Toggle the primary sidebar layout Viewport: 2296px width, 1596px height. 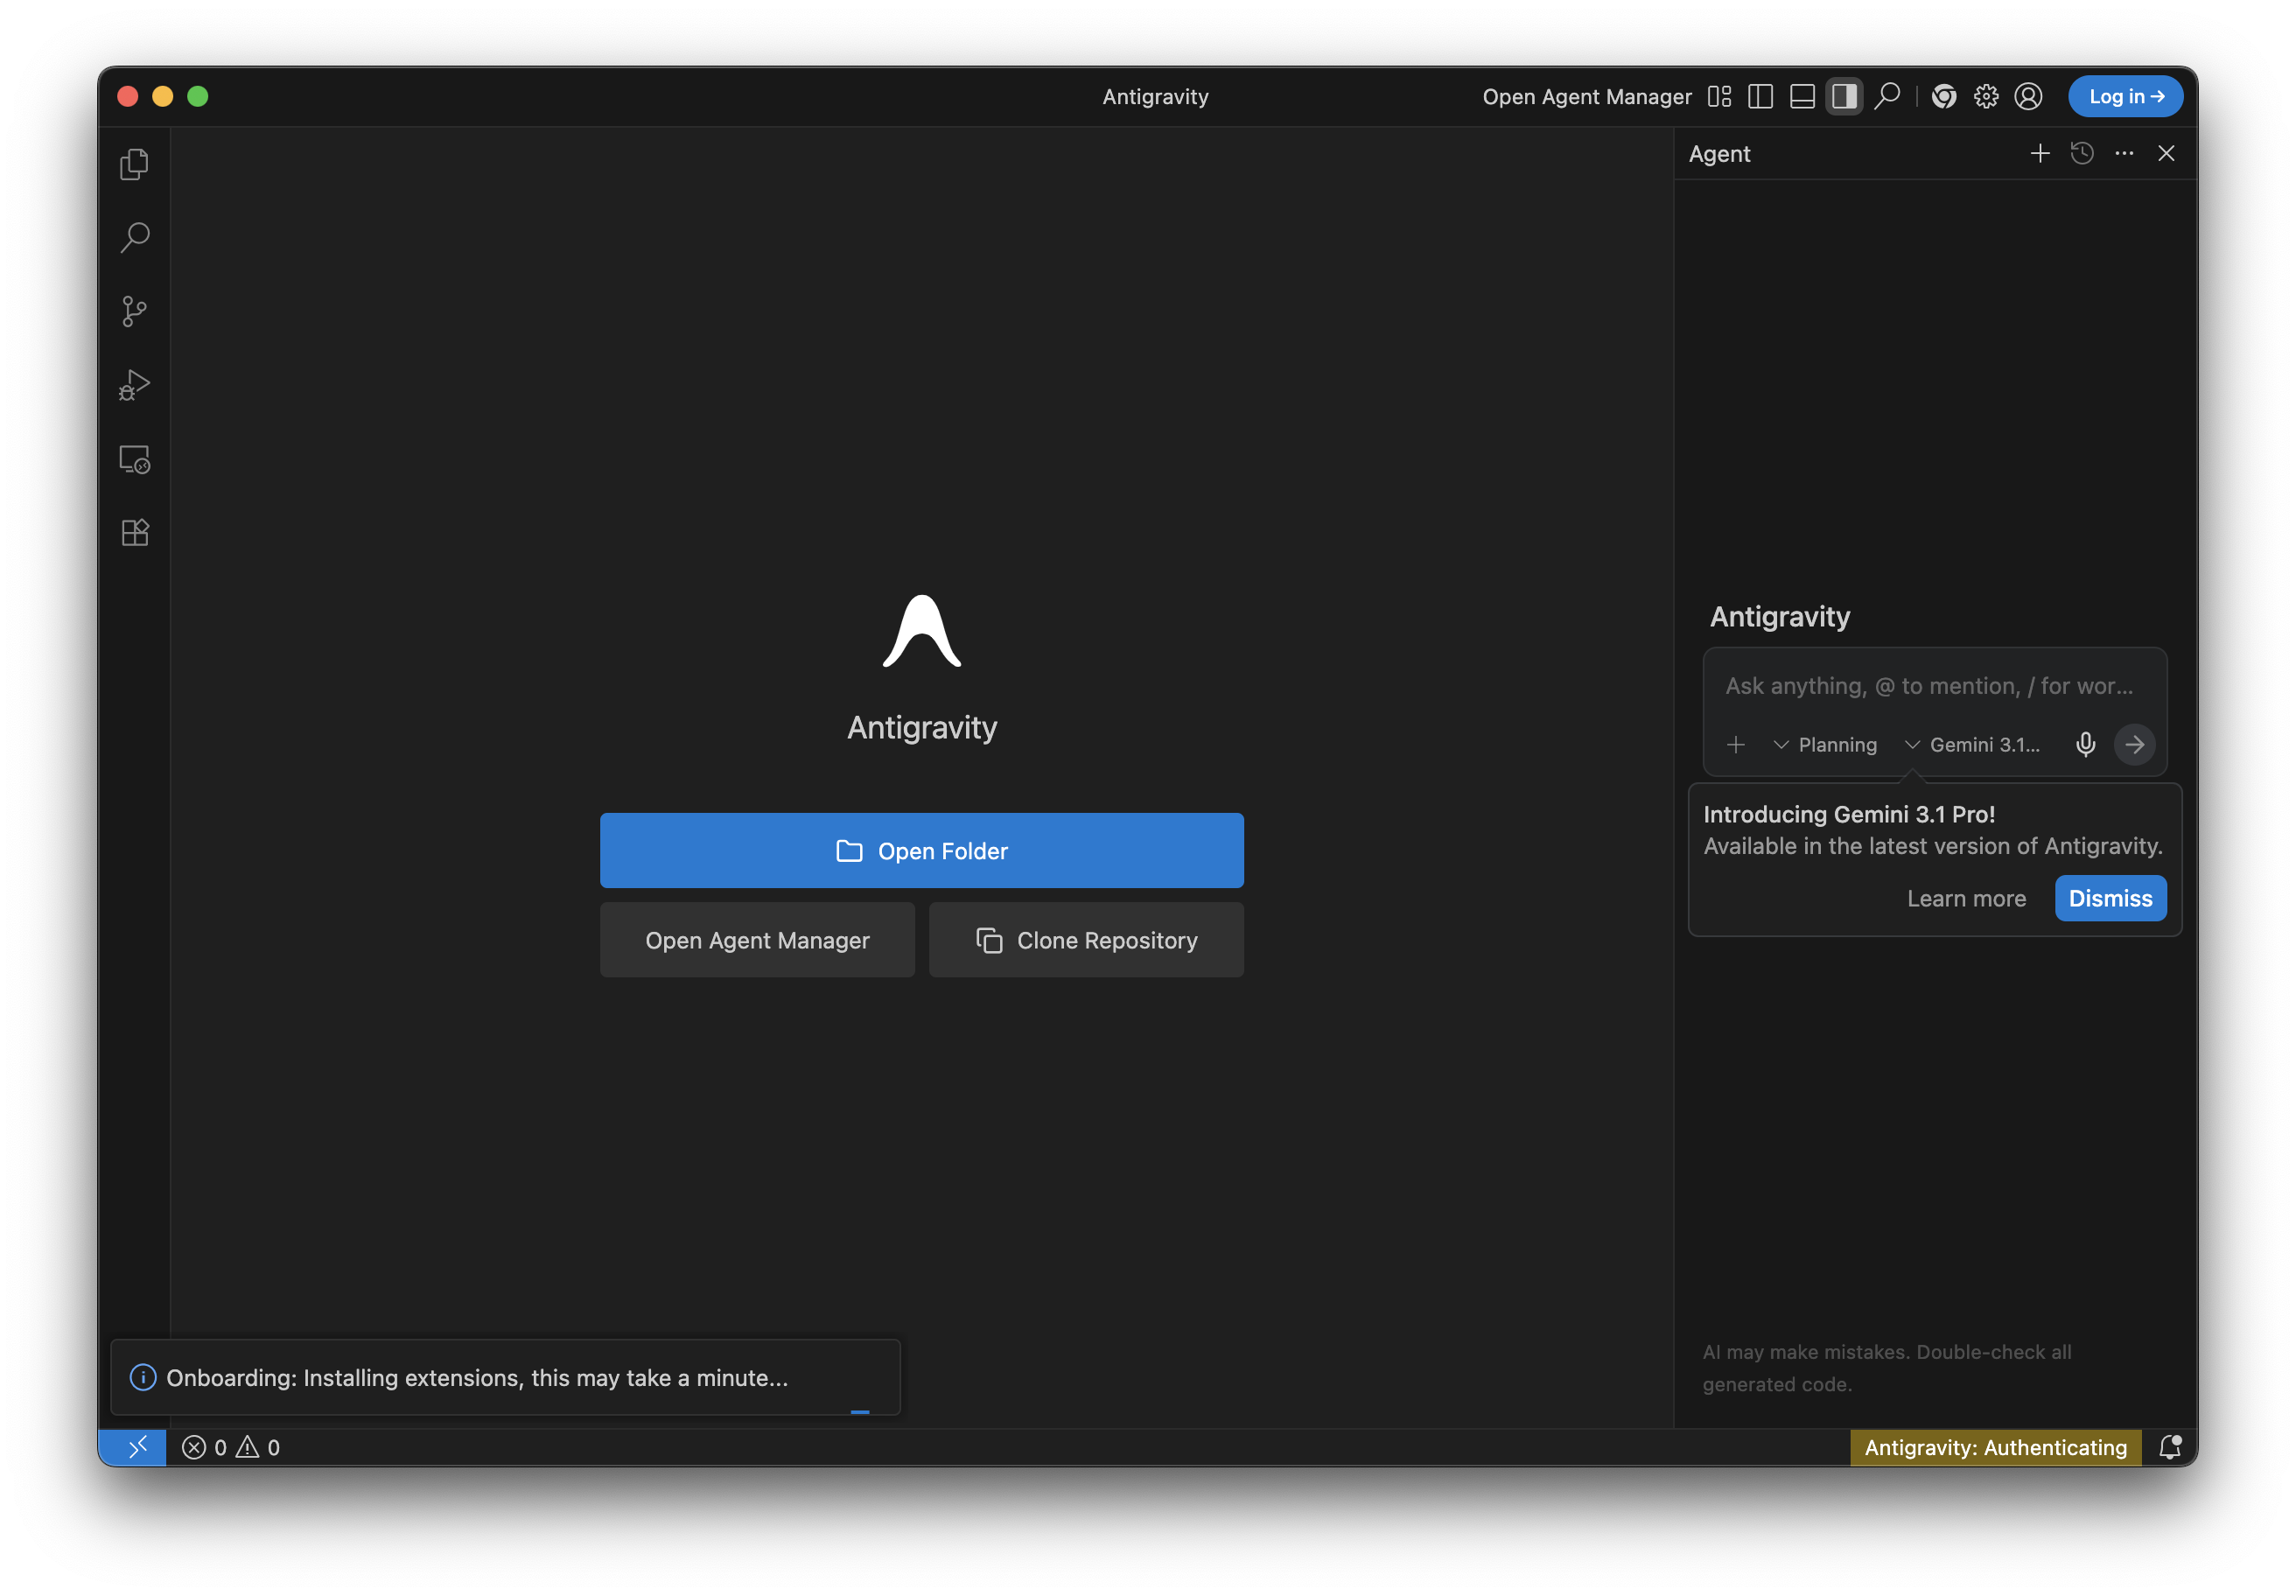pyautogui.click(x=1760, y=96)
